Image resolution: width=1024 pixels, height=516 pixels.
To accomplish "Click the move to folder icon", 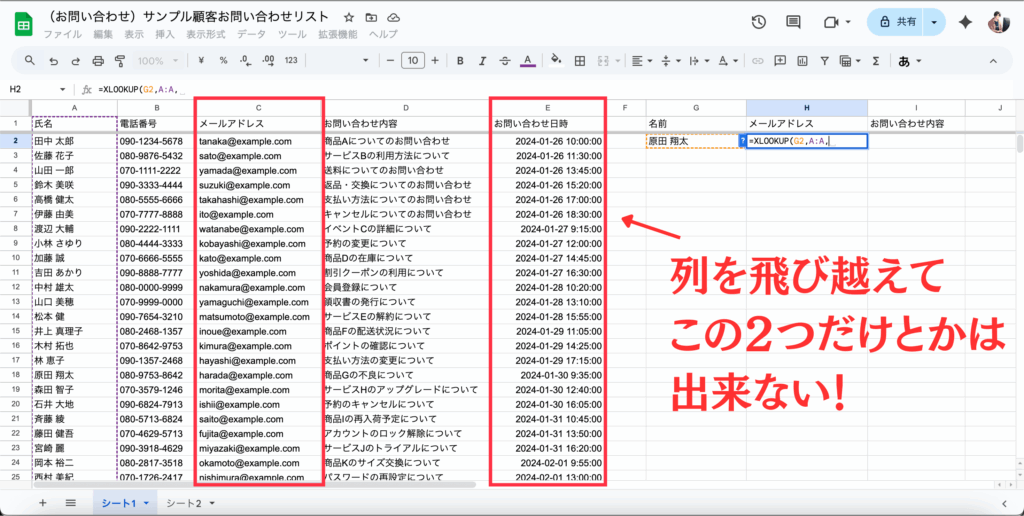I will click(x=371, y=17).
